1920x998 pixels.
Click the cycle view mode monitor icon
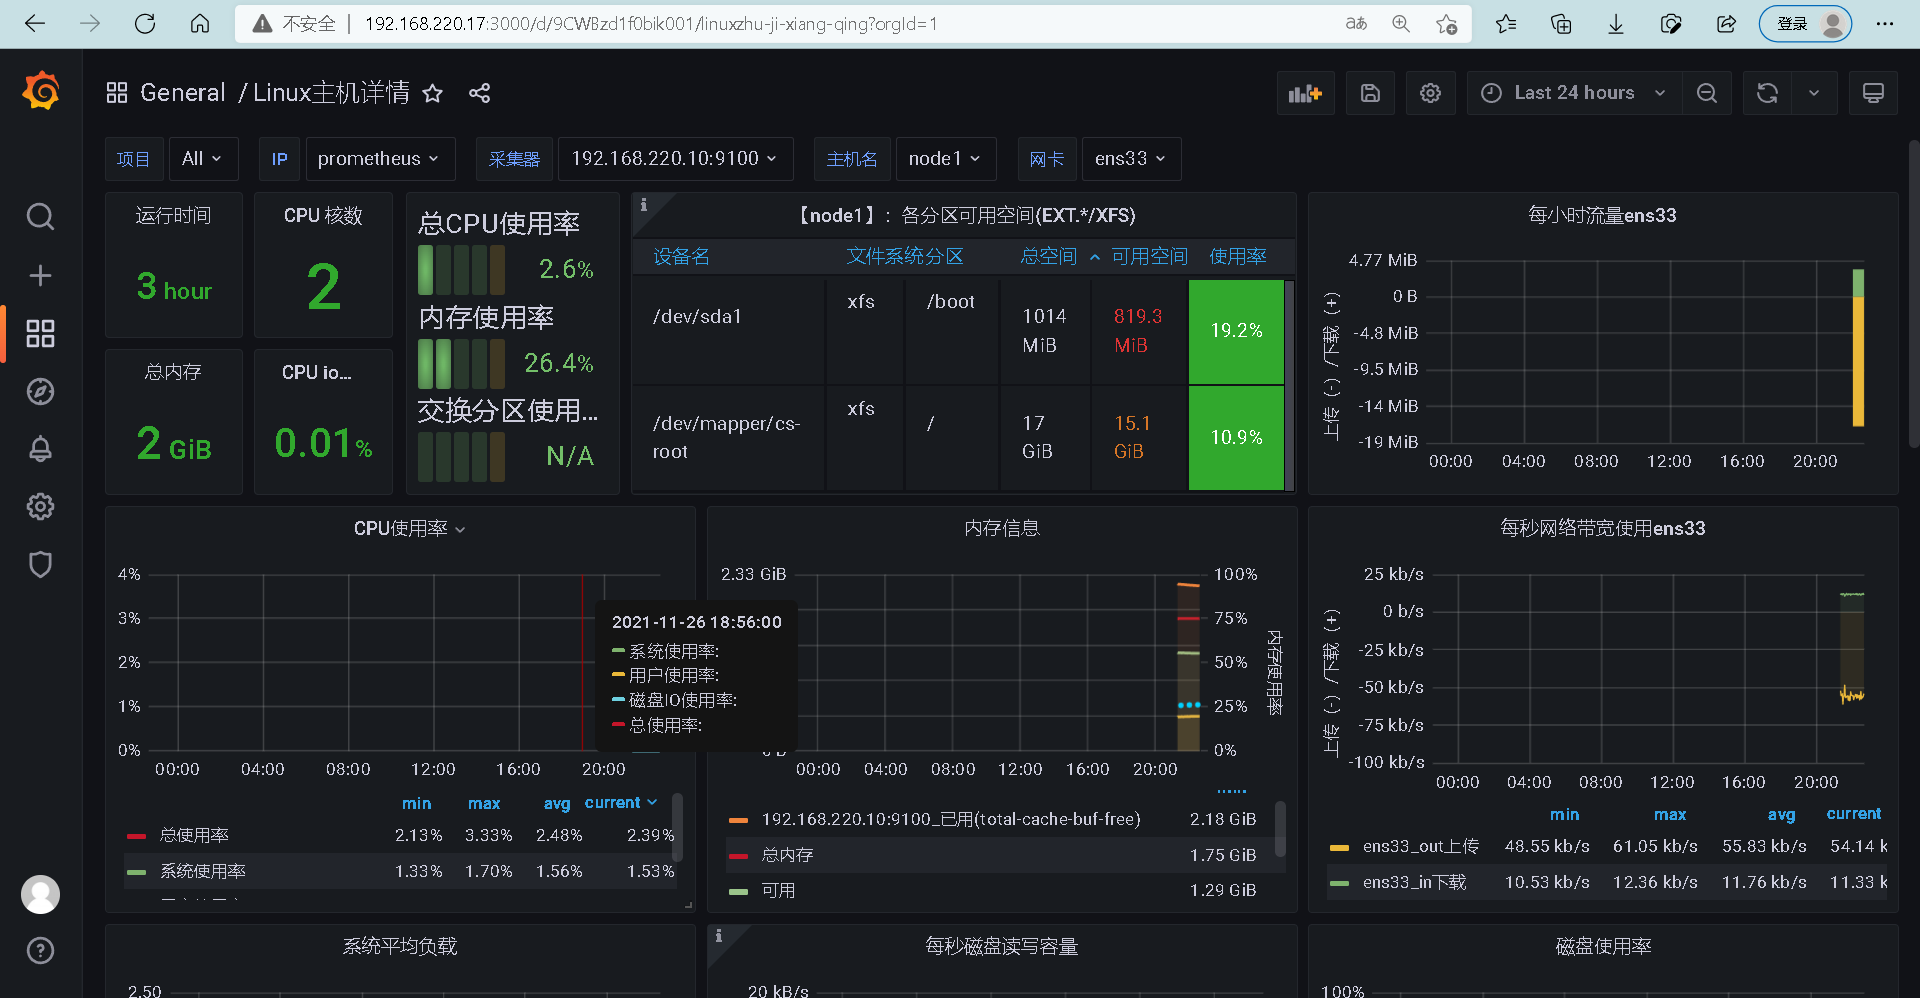pyautogui.click(x=1873, y=93)
